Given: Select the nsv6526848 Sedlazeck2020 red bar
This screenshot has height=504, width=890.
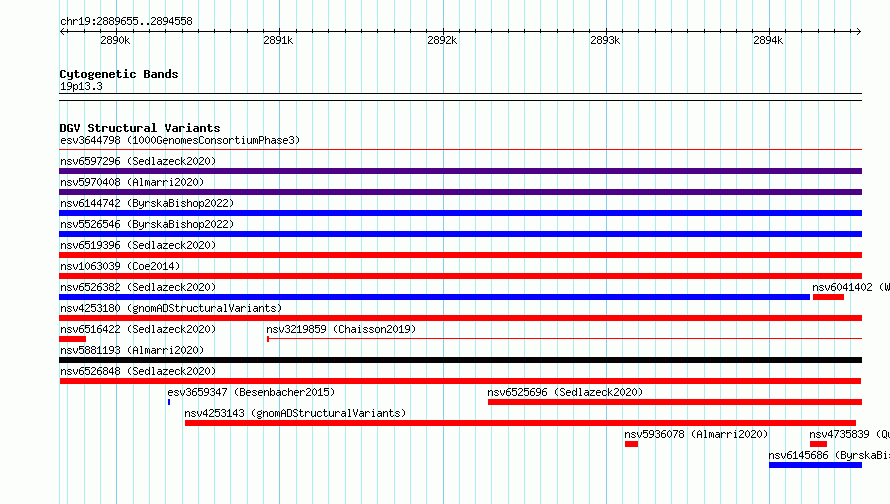Looking at the screenshot, I should pyautogui.click(x=460, y=381).
